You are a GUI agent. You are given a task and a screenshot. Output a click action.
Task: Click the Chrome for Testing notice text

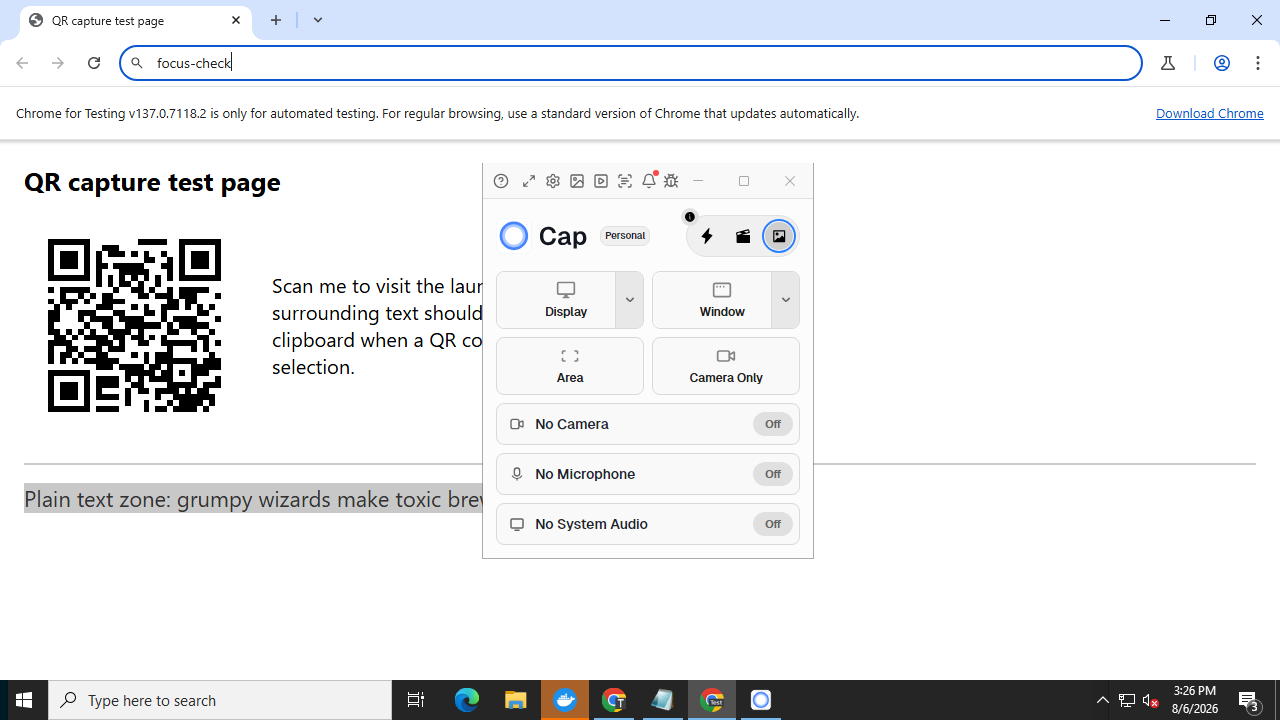[437, 113]
